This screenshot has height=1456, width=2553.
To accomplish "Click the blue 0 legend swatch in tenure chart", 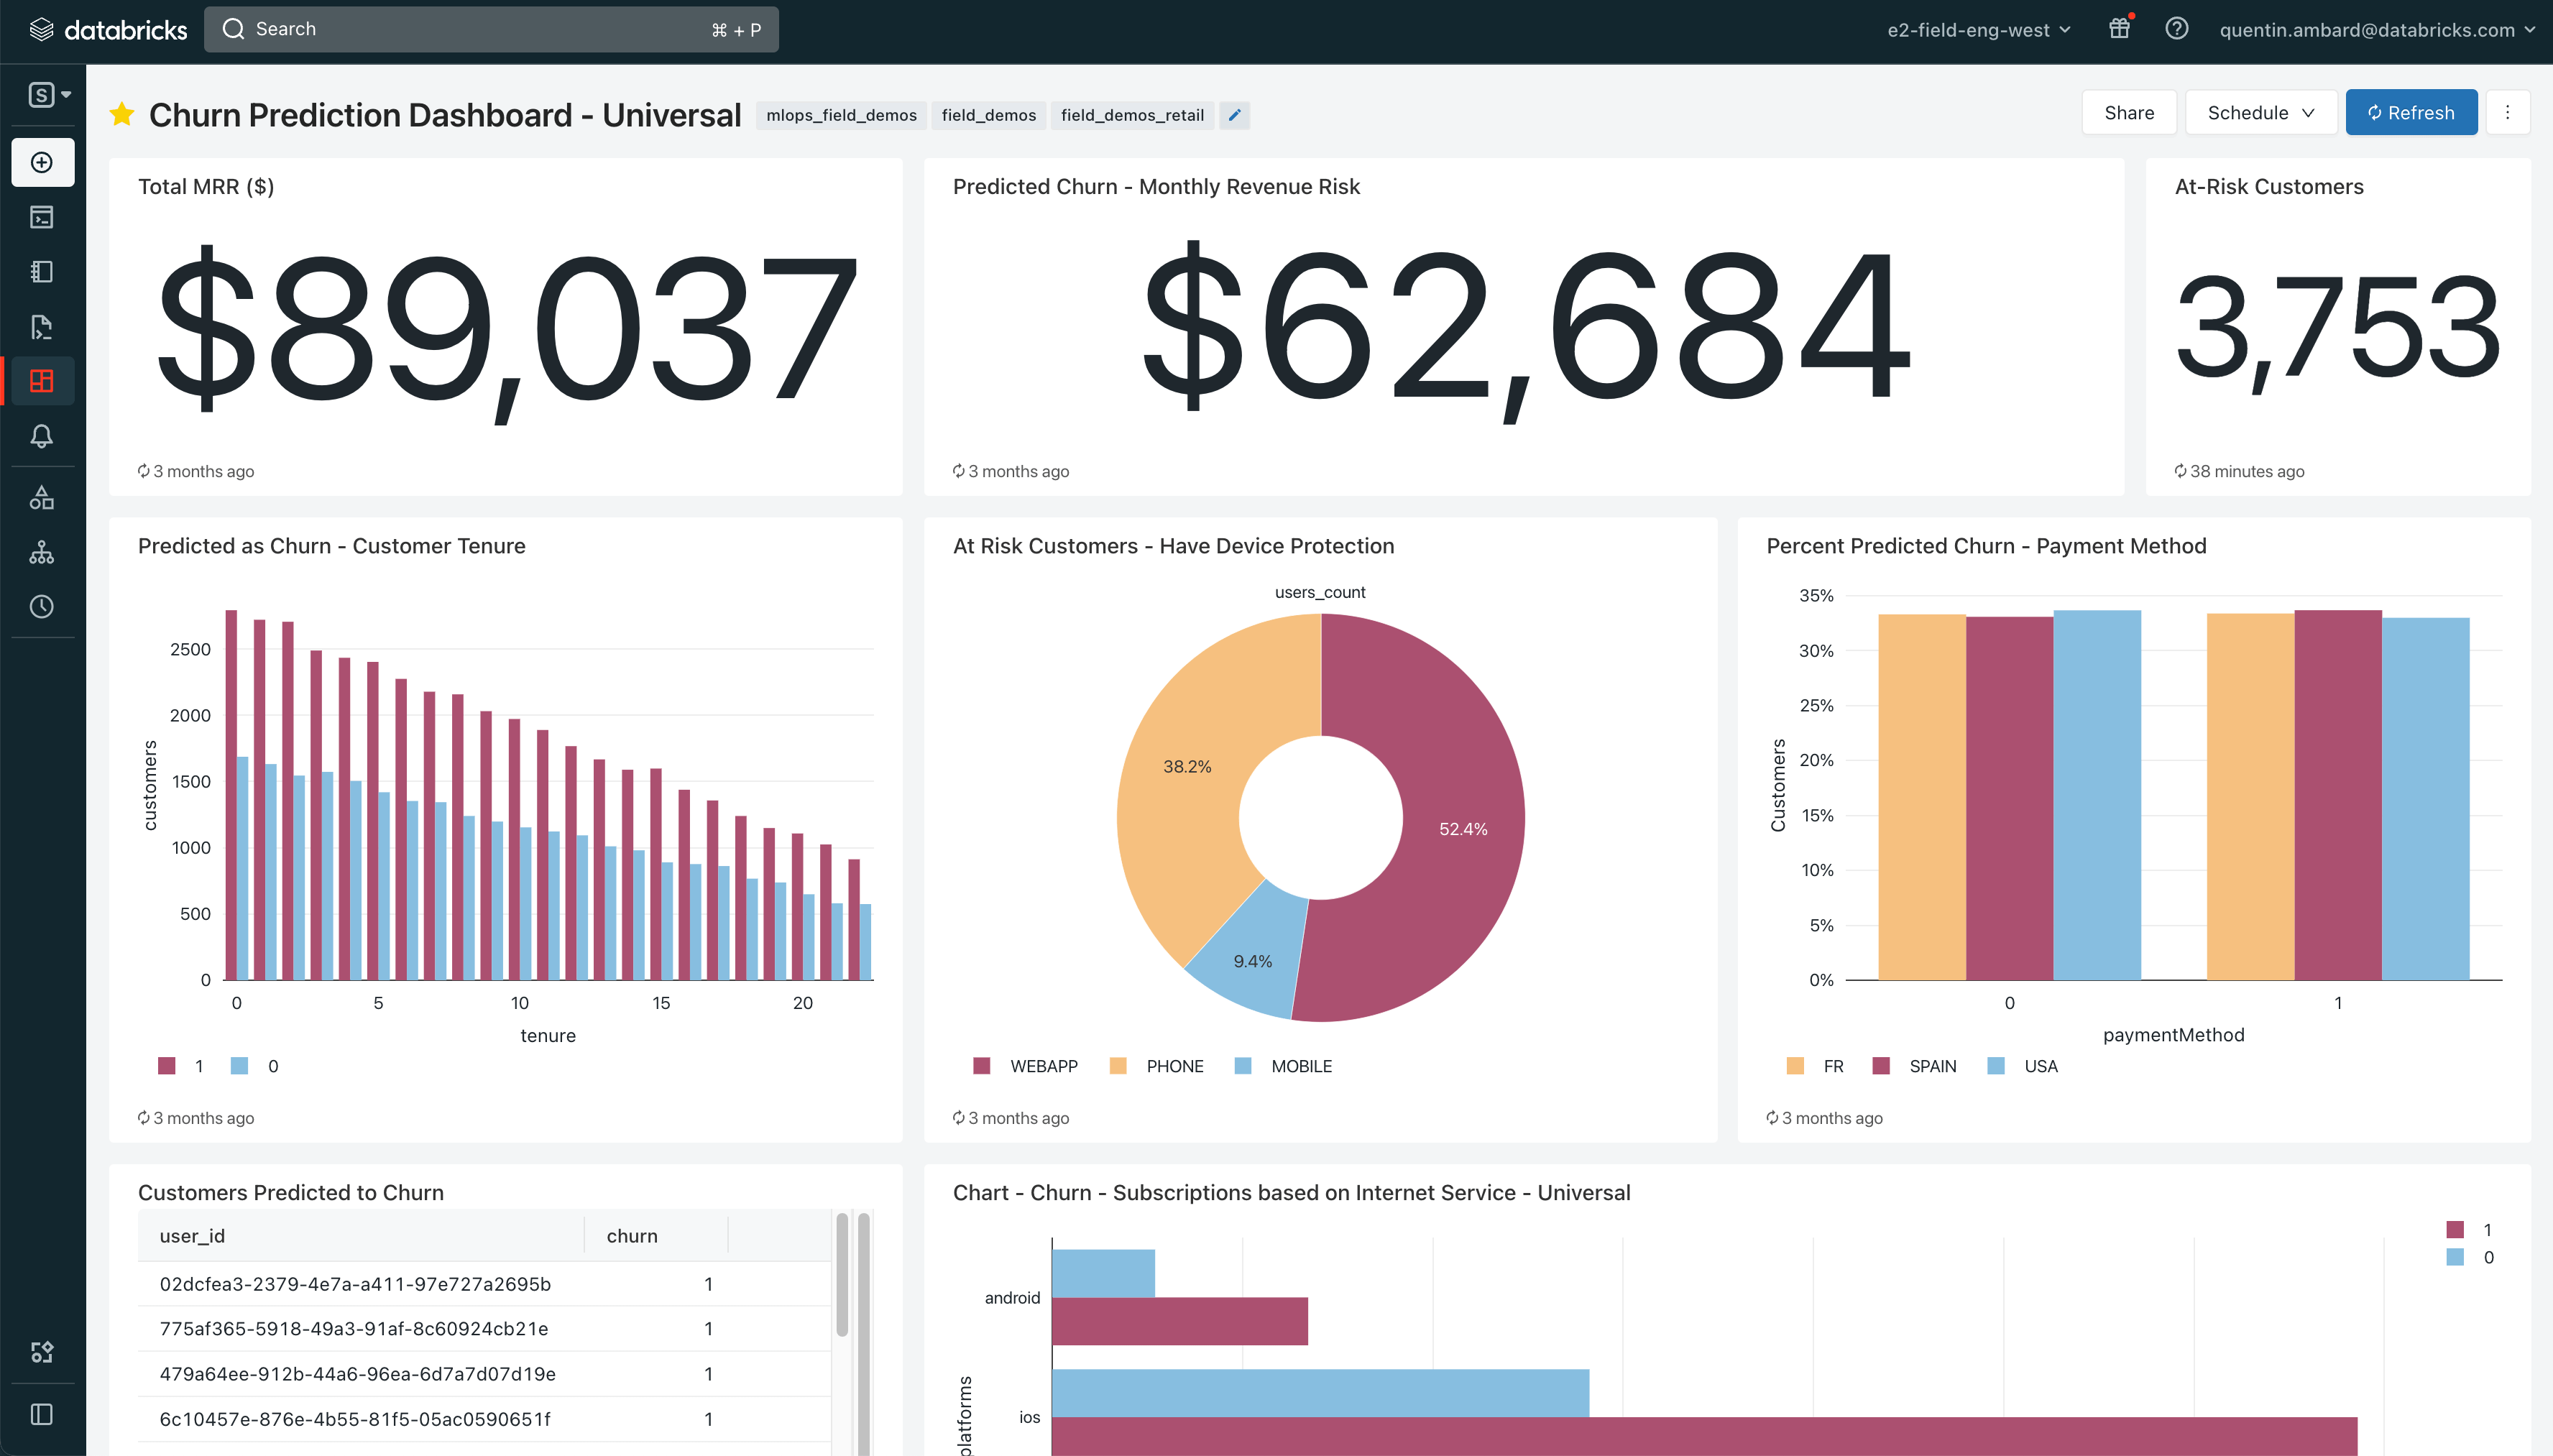I will pyautogui.click(x=240, y=1066).
